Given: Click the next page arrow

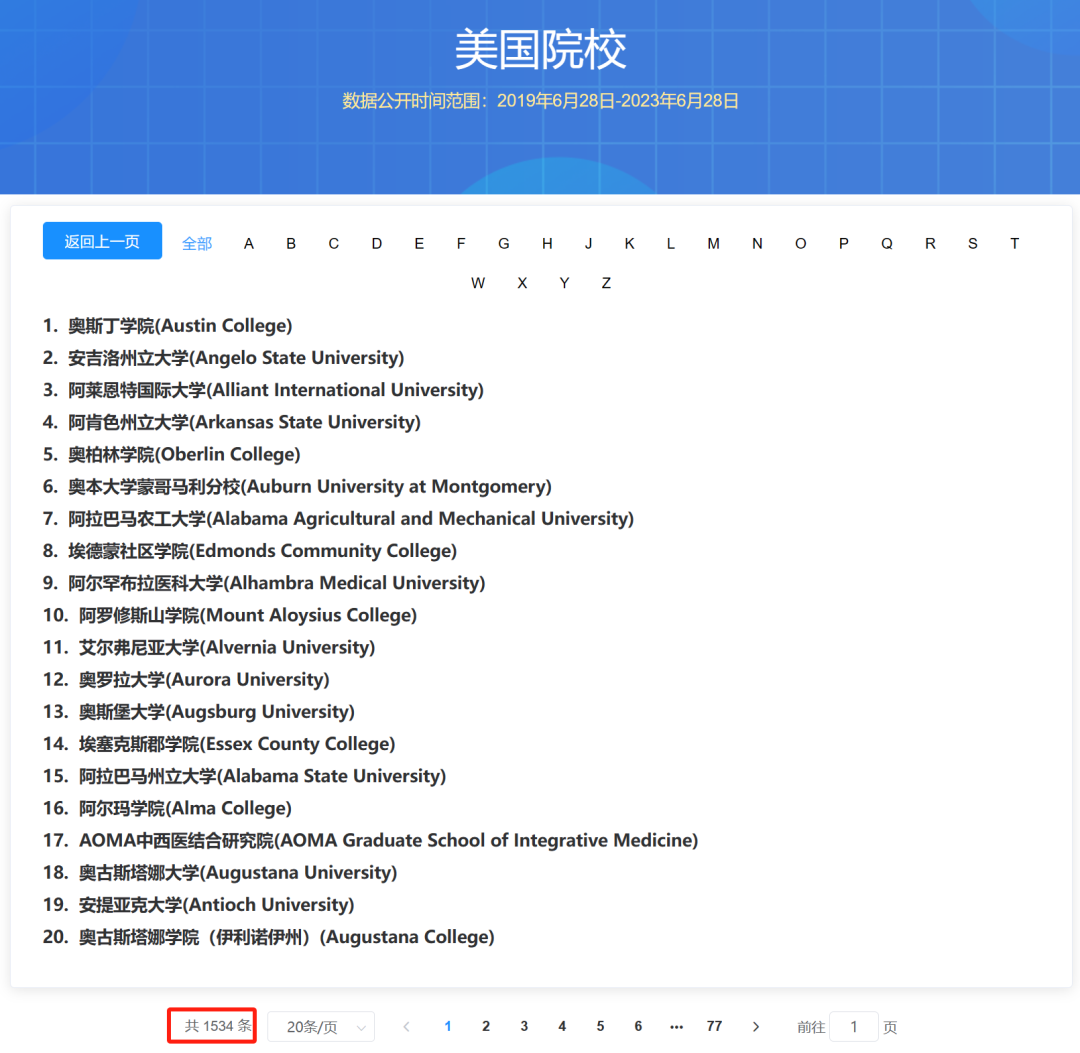Looking at the screenshot, I should 756,1026.
